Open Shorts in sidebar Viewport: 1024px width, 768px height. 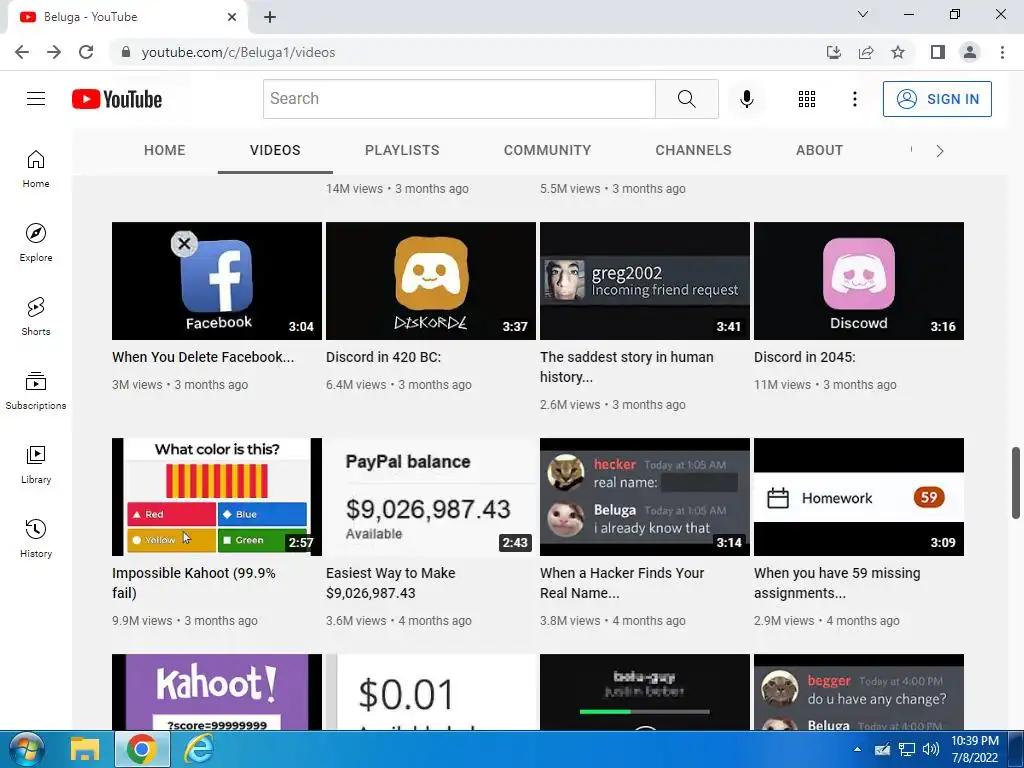click(36, 316)
